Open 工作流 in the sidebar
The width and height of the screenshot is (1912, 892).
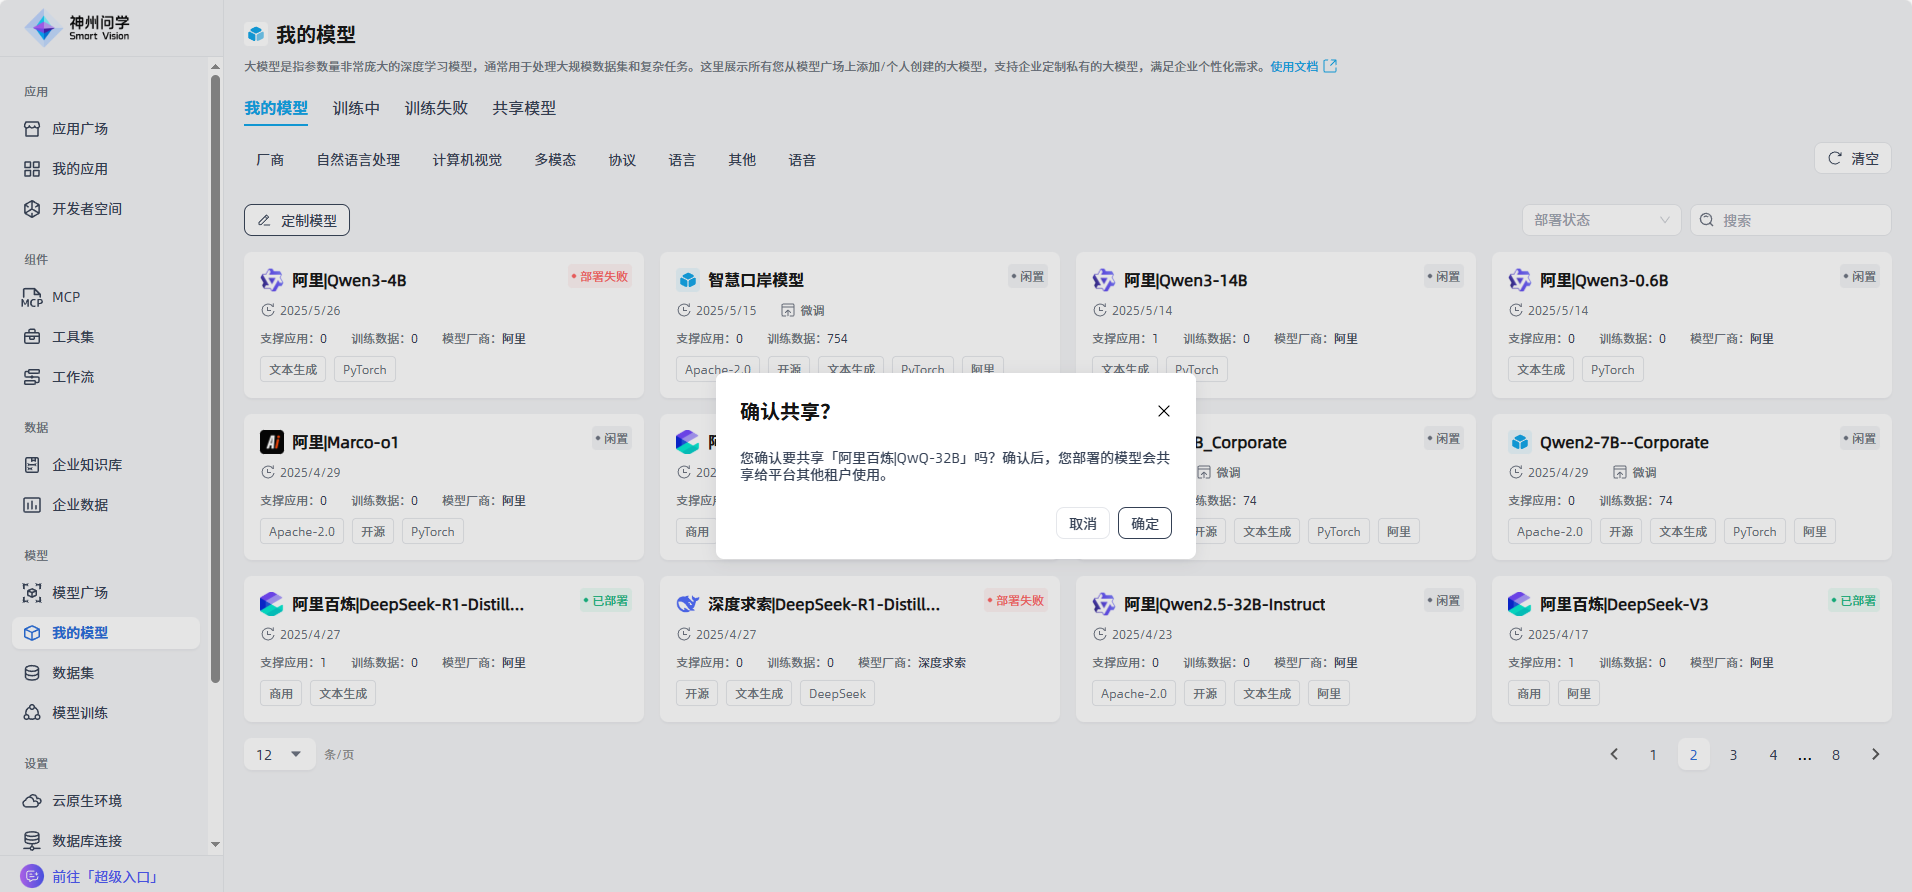point(73,377)
